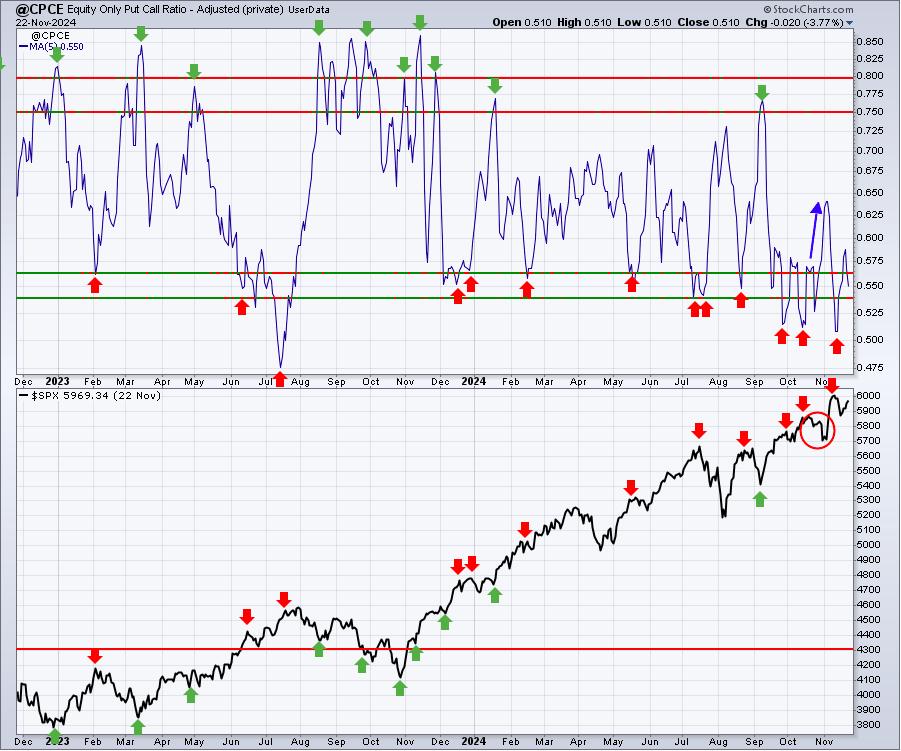The image size is (901, 751).
Task: Select green down arrow above January 2024 CPCE spike
Action: 495,86
